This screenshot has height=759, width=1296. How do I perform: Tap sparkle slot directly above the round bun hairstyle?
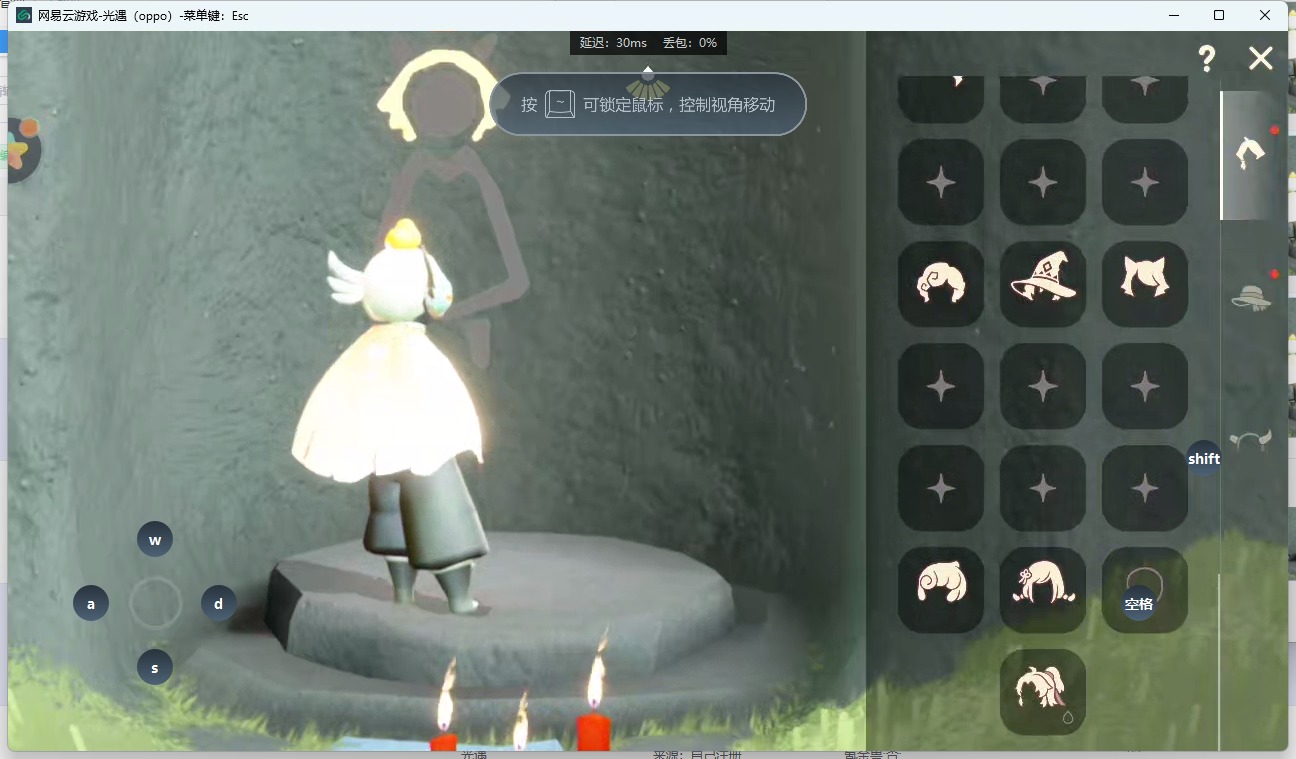click(941, 488)
